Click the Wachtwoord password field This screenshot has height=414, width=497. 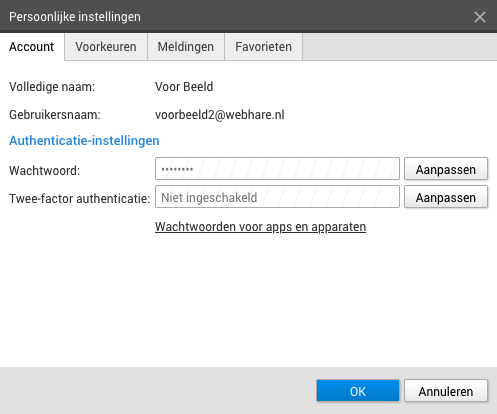pos(277,169)
